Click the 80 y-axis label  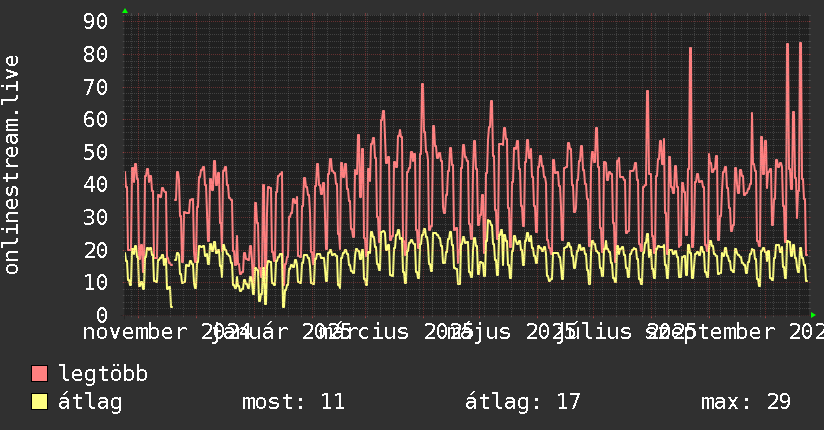pyautogui.click(x=96, y=54)
